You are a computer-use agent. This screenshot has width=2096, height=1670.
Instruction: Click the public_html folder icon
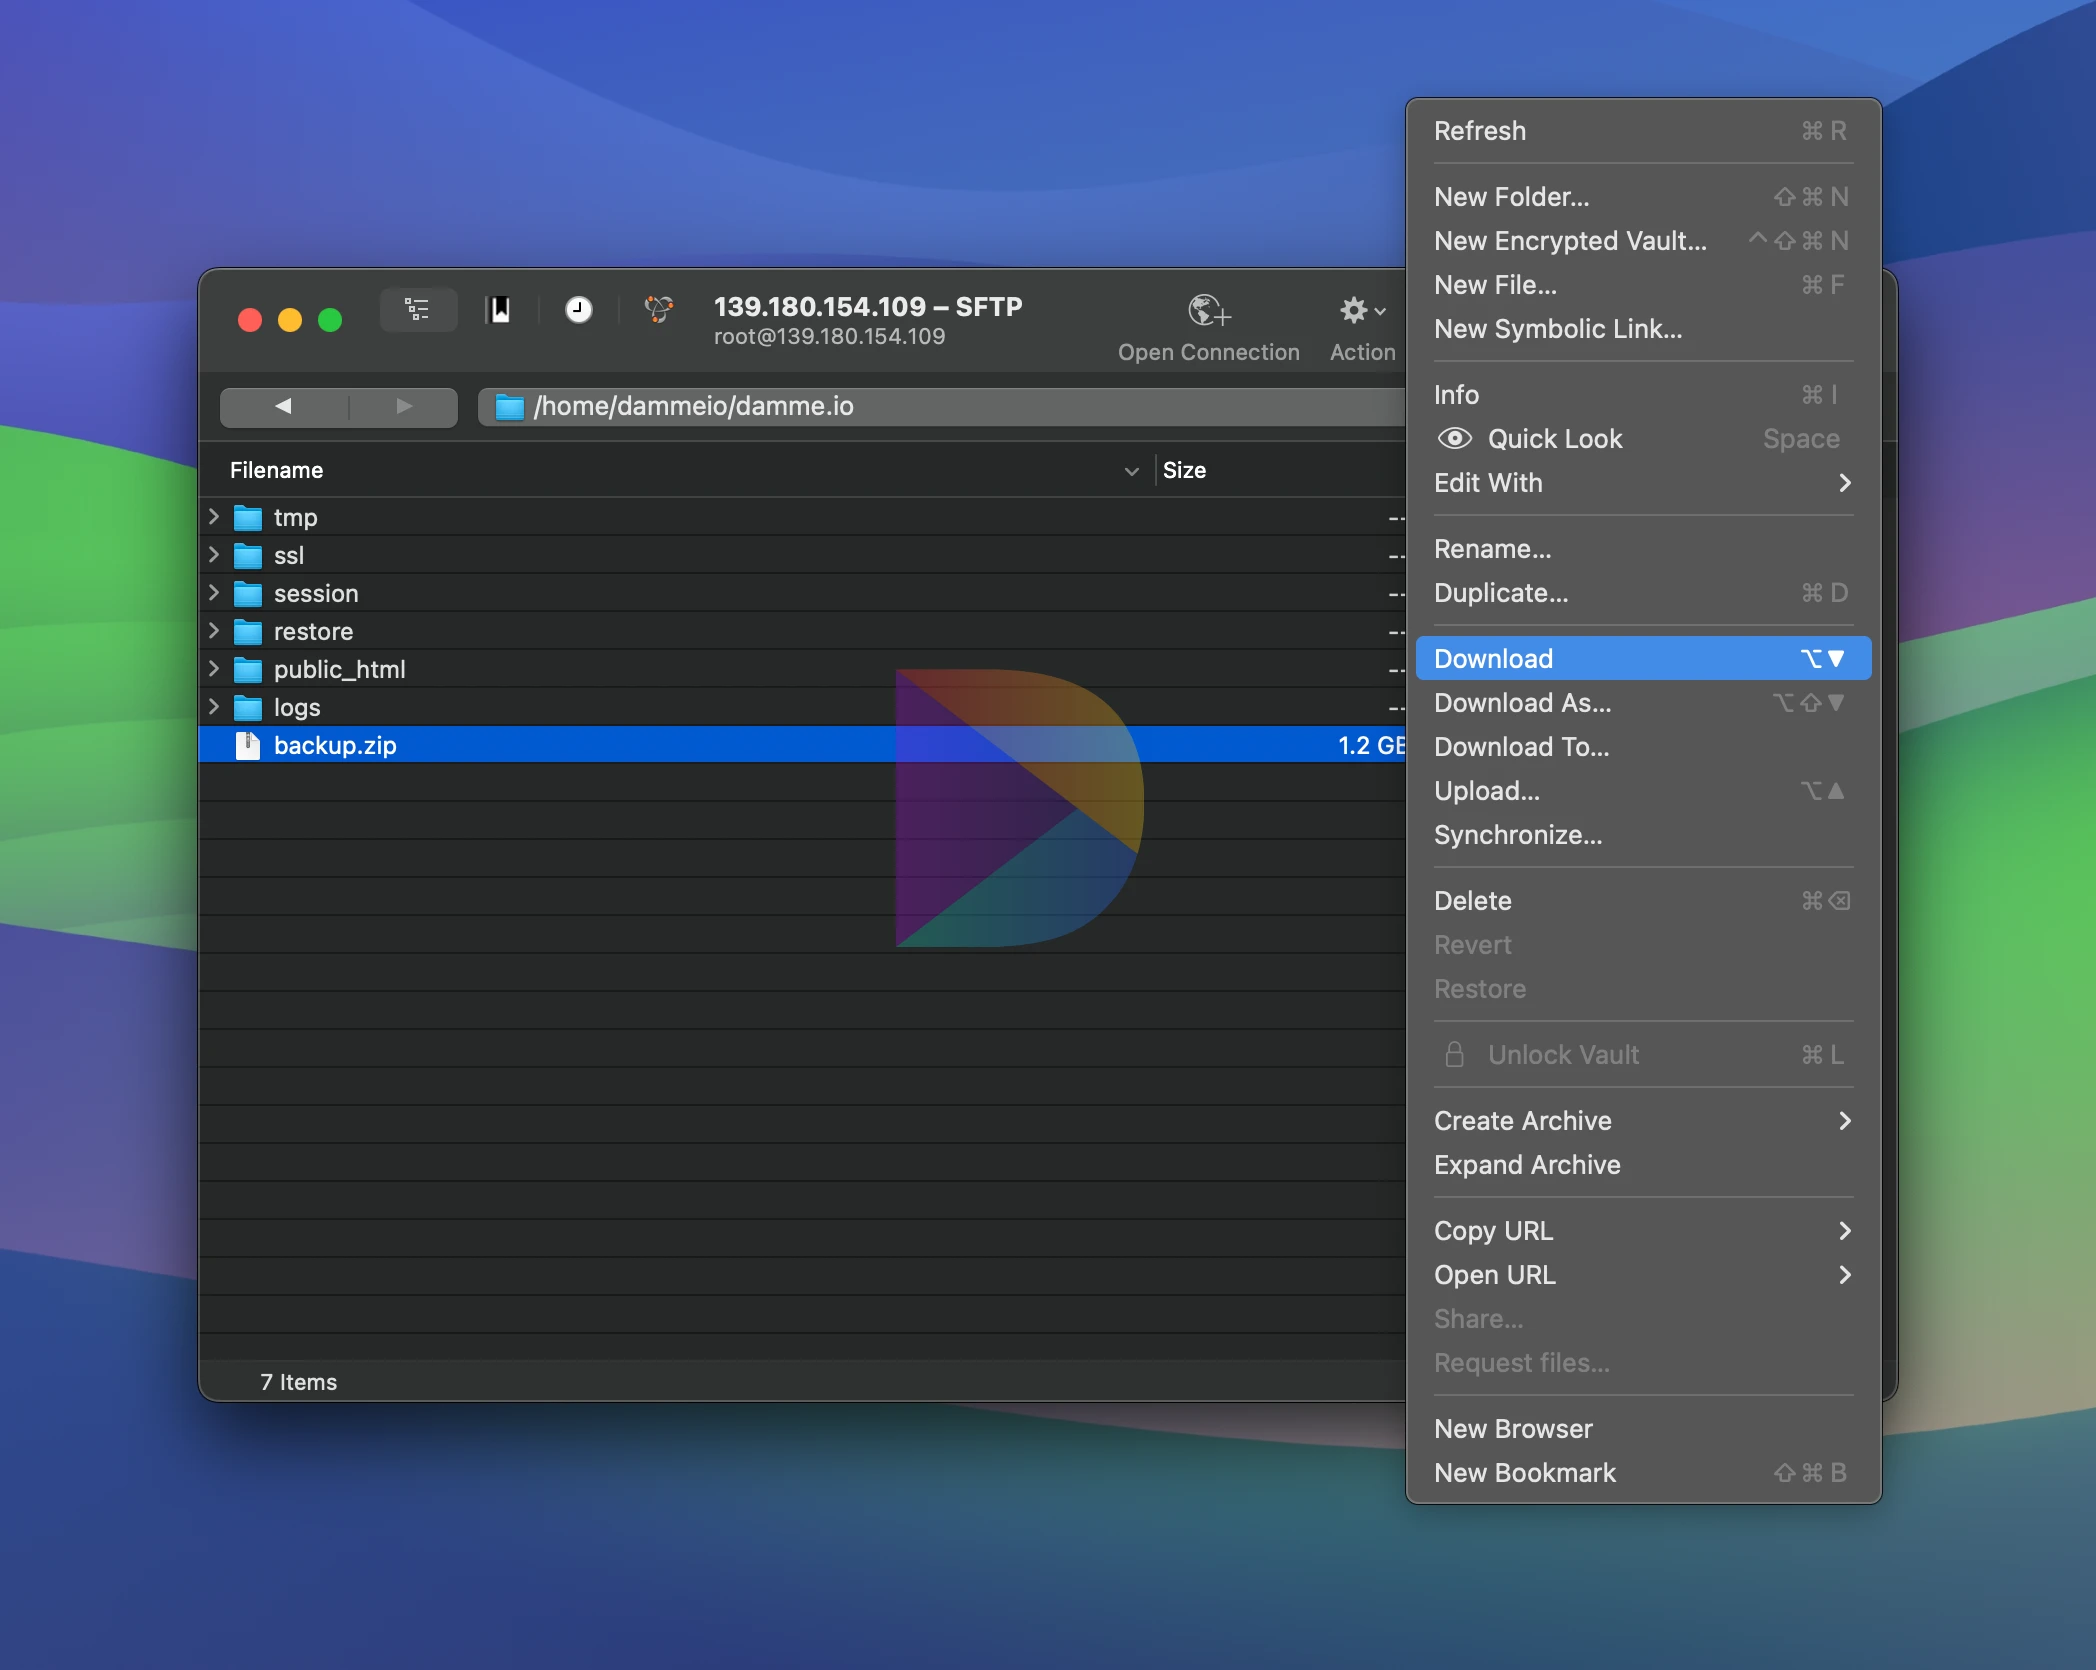pos(247,670)
